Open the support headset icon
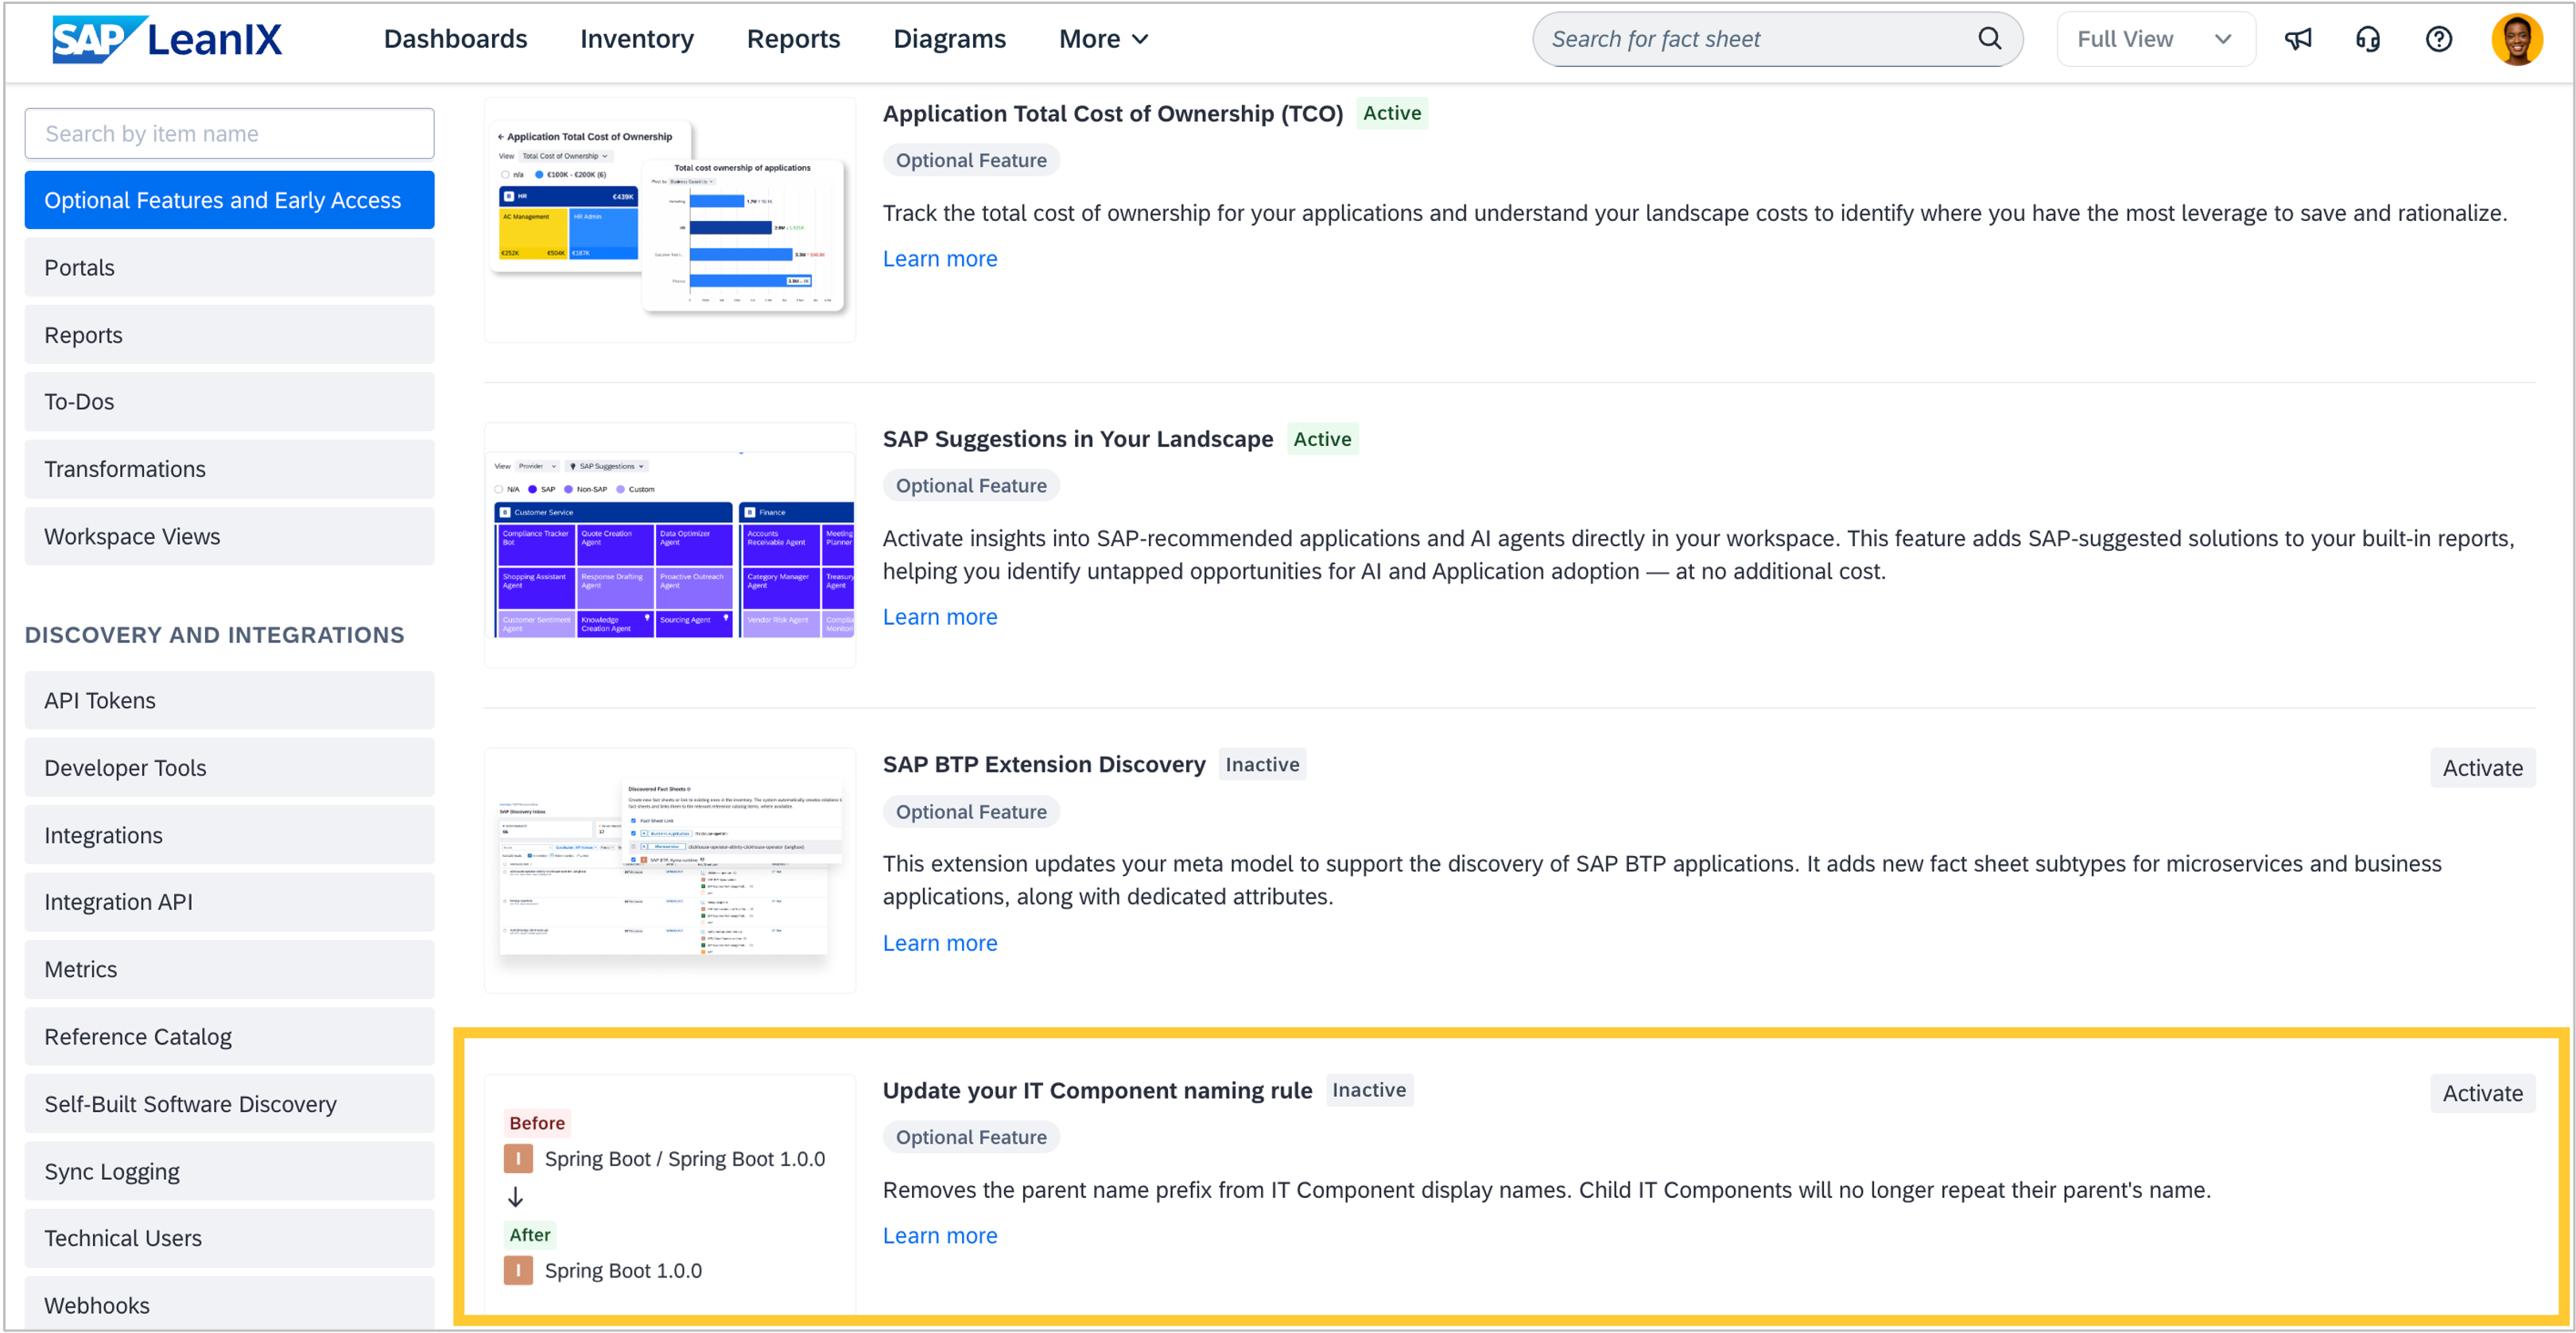 pos(2367,39)
